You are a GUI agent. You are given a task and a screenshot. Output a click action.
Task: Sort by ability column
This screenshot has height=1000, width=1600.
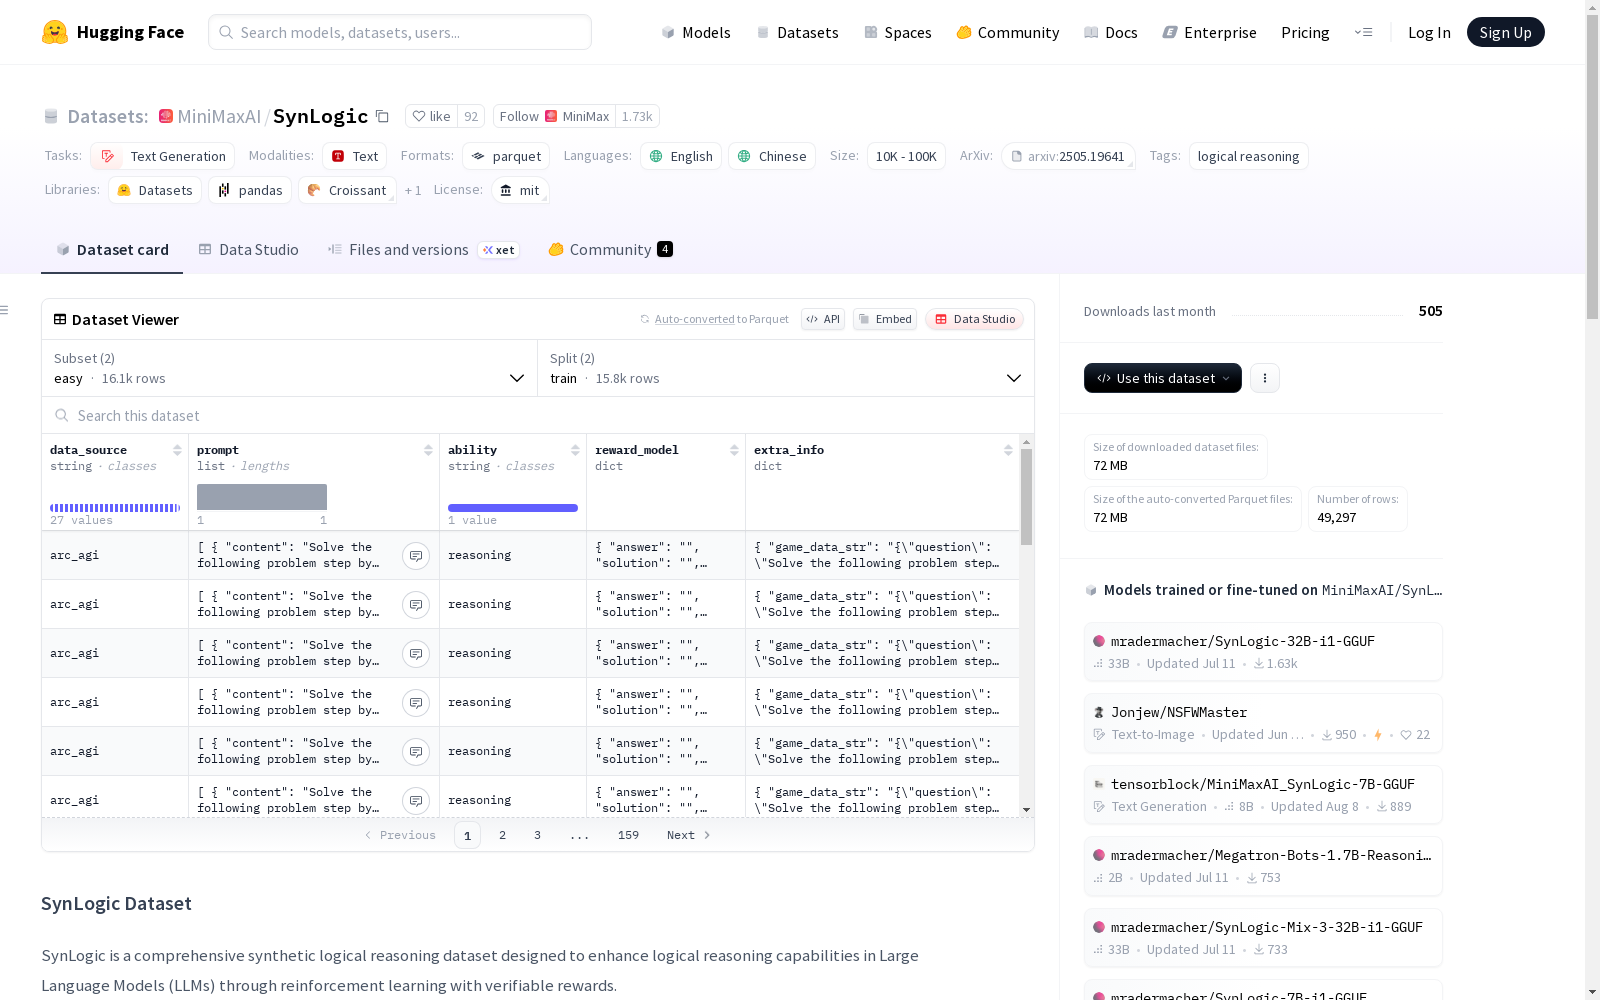575,450
